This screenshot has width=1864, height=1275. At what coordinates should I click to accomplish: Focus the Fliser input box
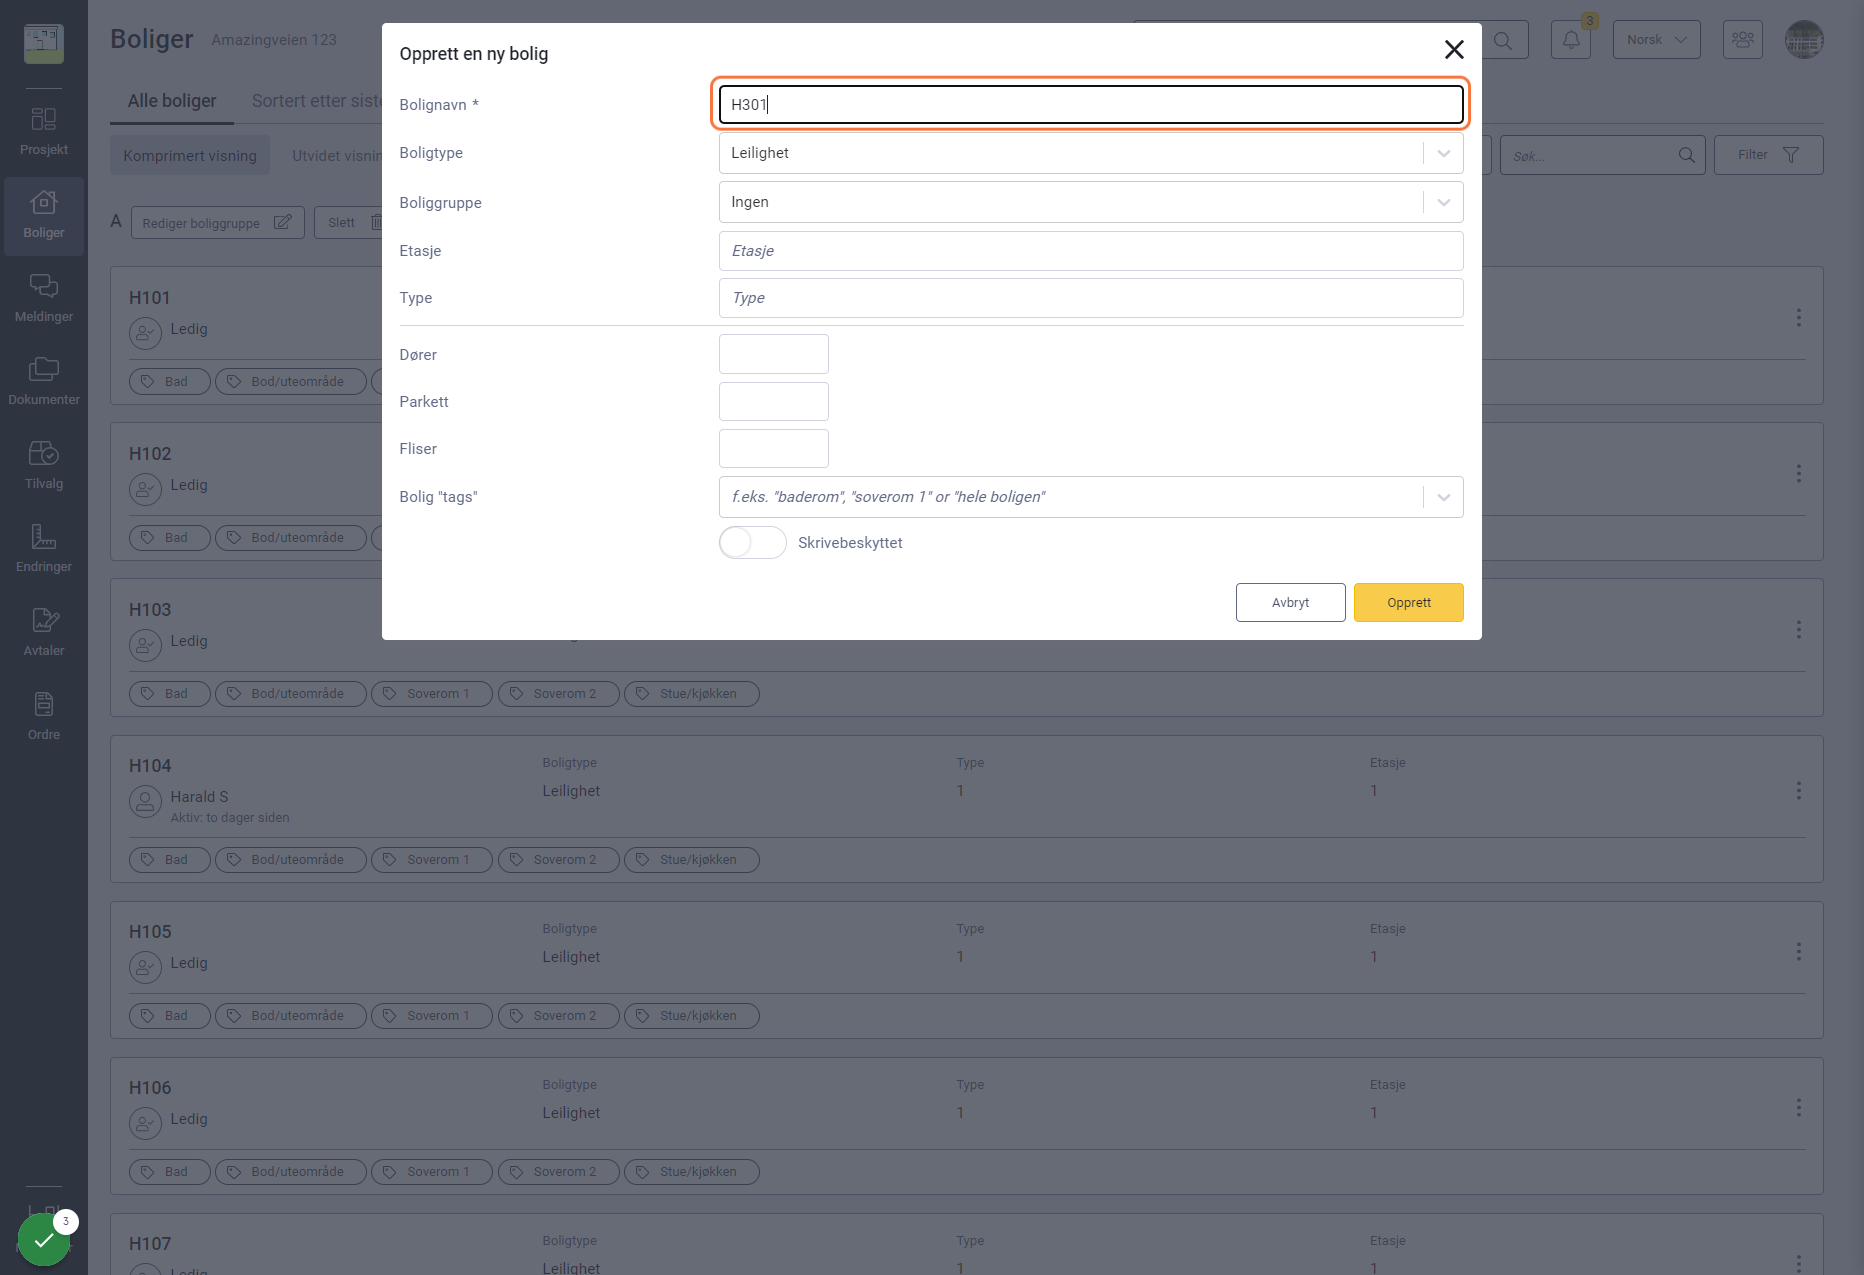[774, 449]
